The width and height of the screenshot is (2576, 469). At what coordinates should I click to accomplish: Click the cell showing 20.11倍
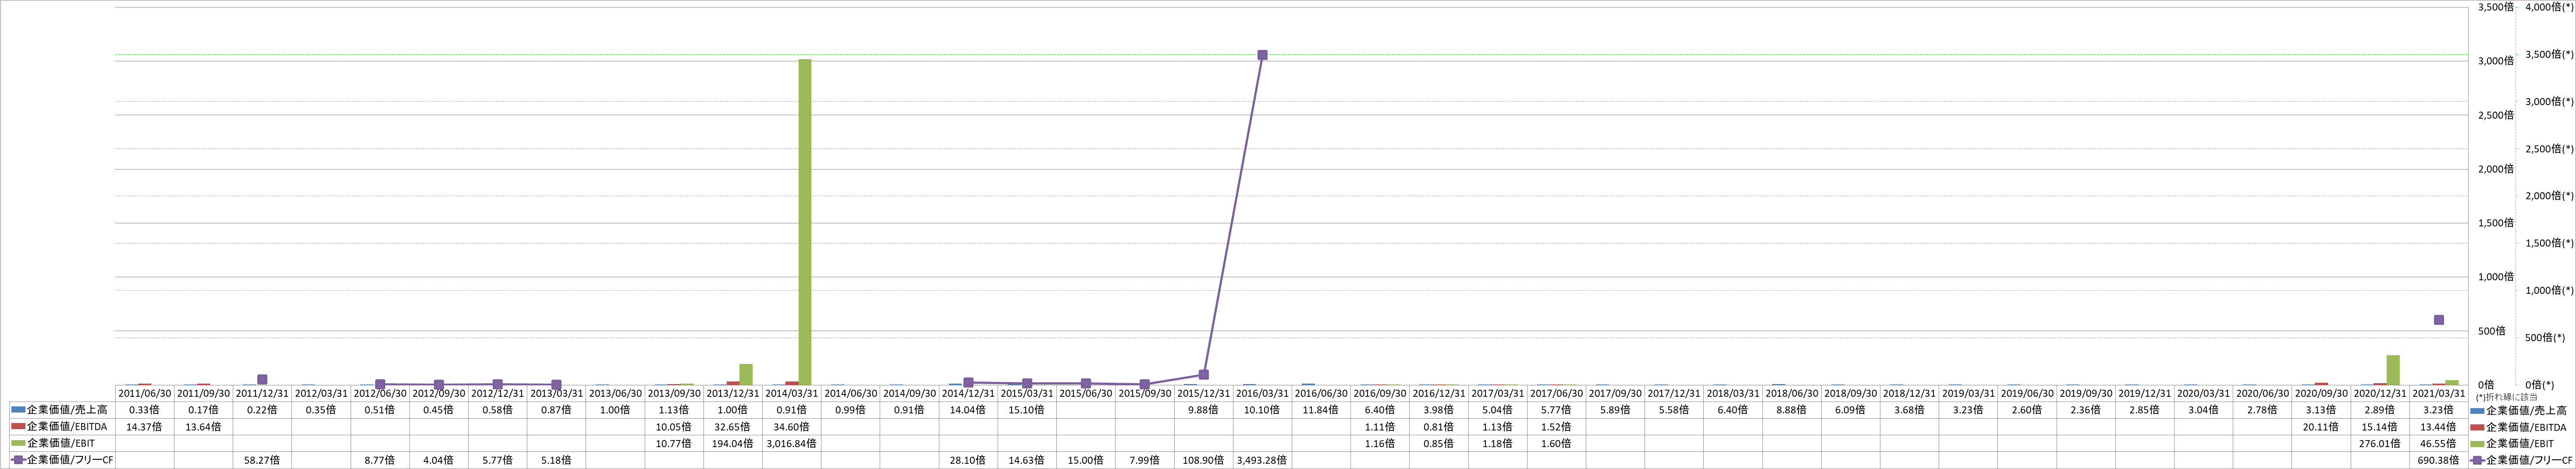pyautogui.click(x=2321, y=427)
